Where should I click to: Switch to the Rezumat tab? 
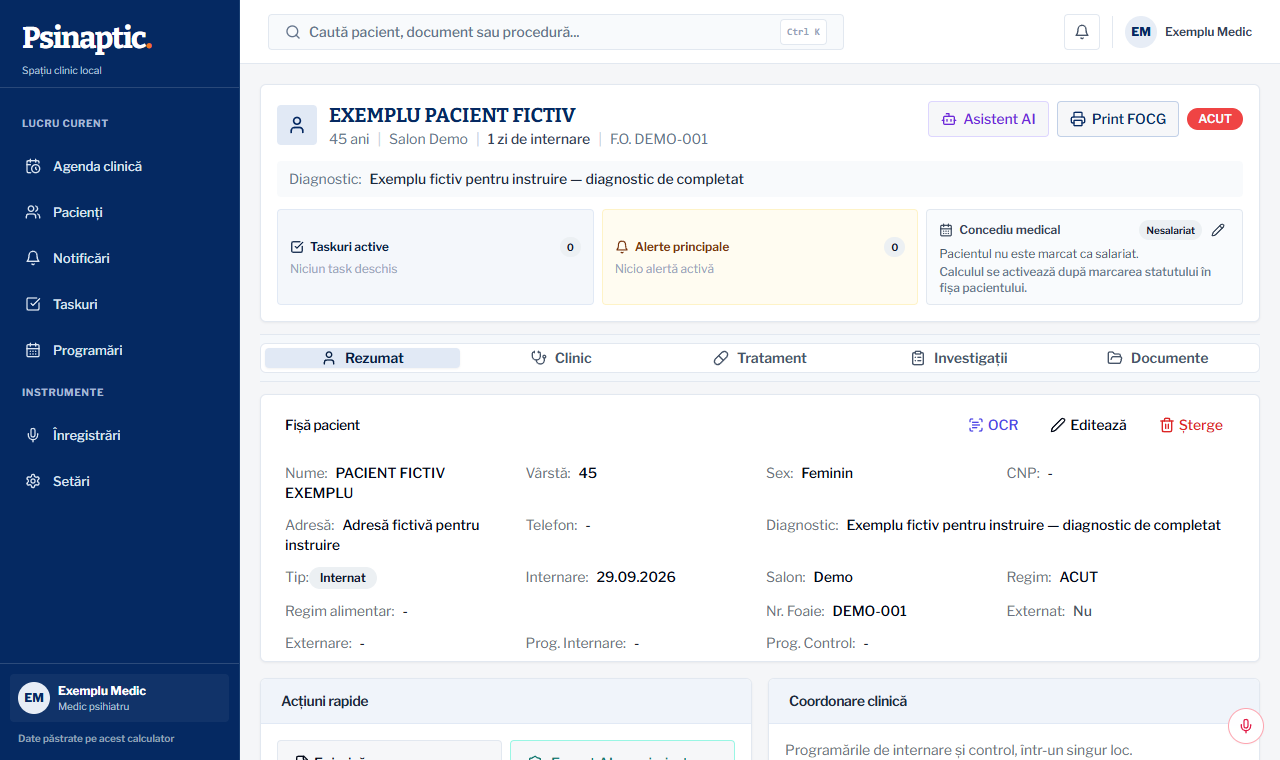coord(362,358)
